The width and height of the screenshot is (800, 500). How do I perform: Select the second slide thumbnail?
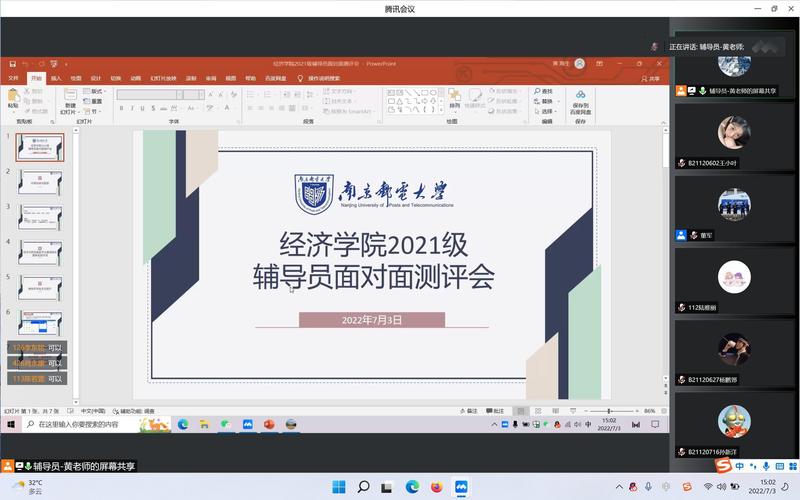click(40, 182)
